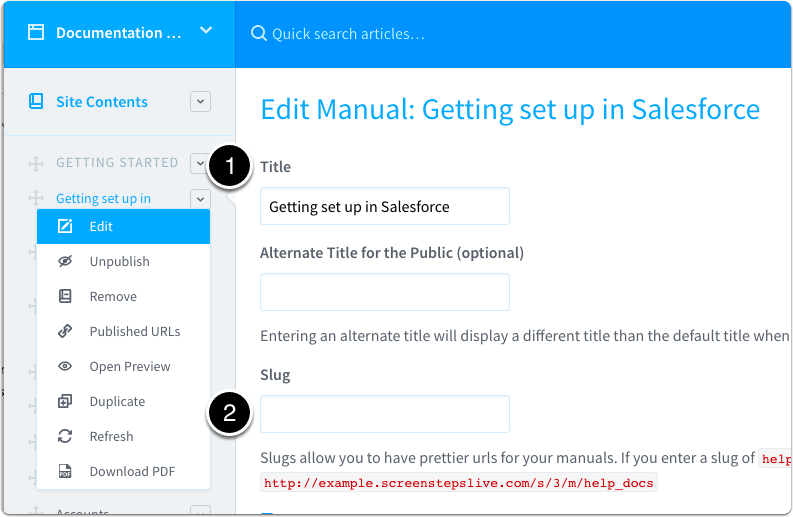Click the Unpublish crossed-eye icon
The height and width of the screenshot is (517, 793).
[x=65, y=261]
